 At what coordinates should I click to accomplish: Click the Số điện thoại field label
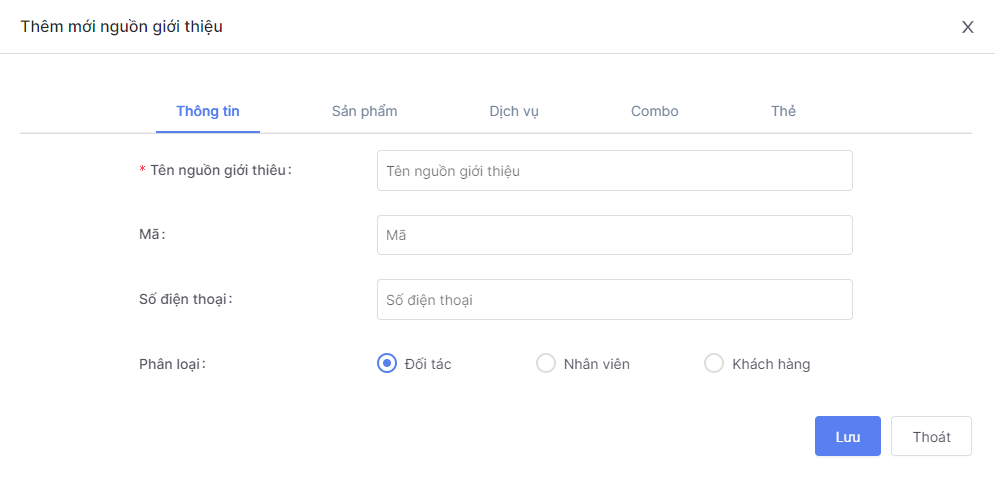185,299
